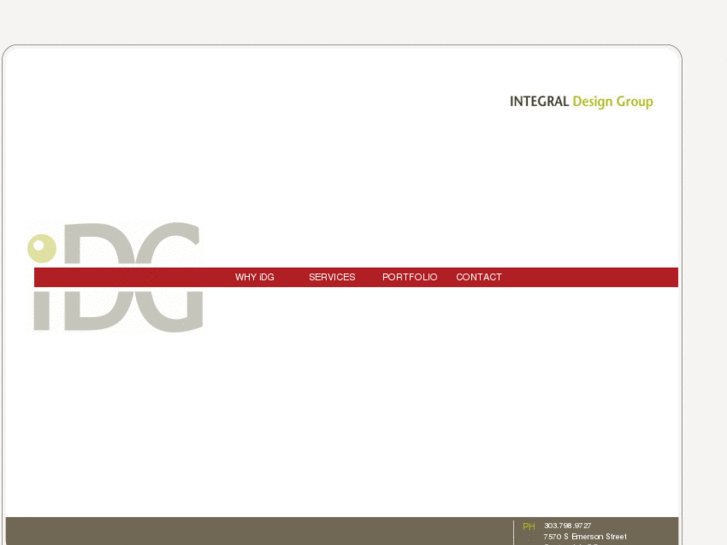Viewport: 727px width, 545px height.
Task: Open the WHY iDG menu item
Action: [255, 277]
